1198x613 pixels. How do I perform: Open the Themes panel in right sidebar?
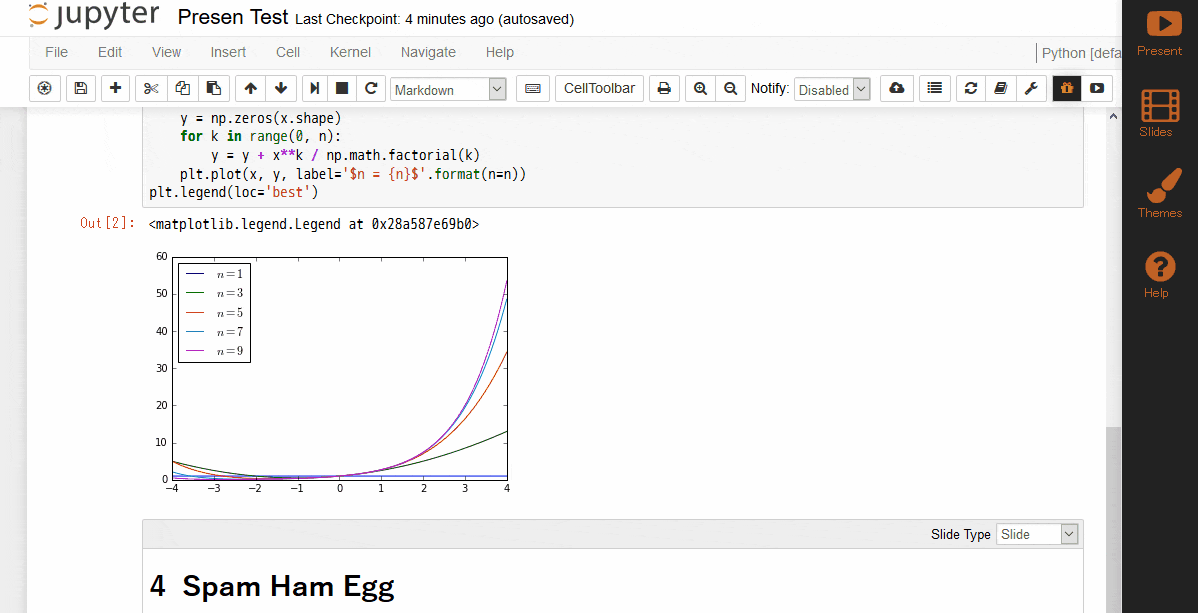(x=1160, y=190)
